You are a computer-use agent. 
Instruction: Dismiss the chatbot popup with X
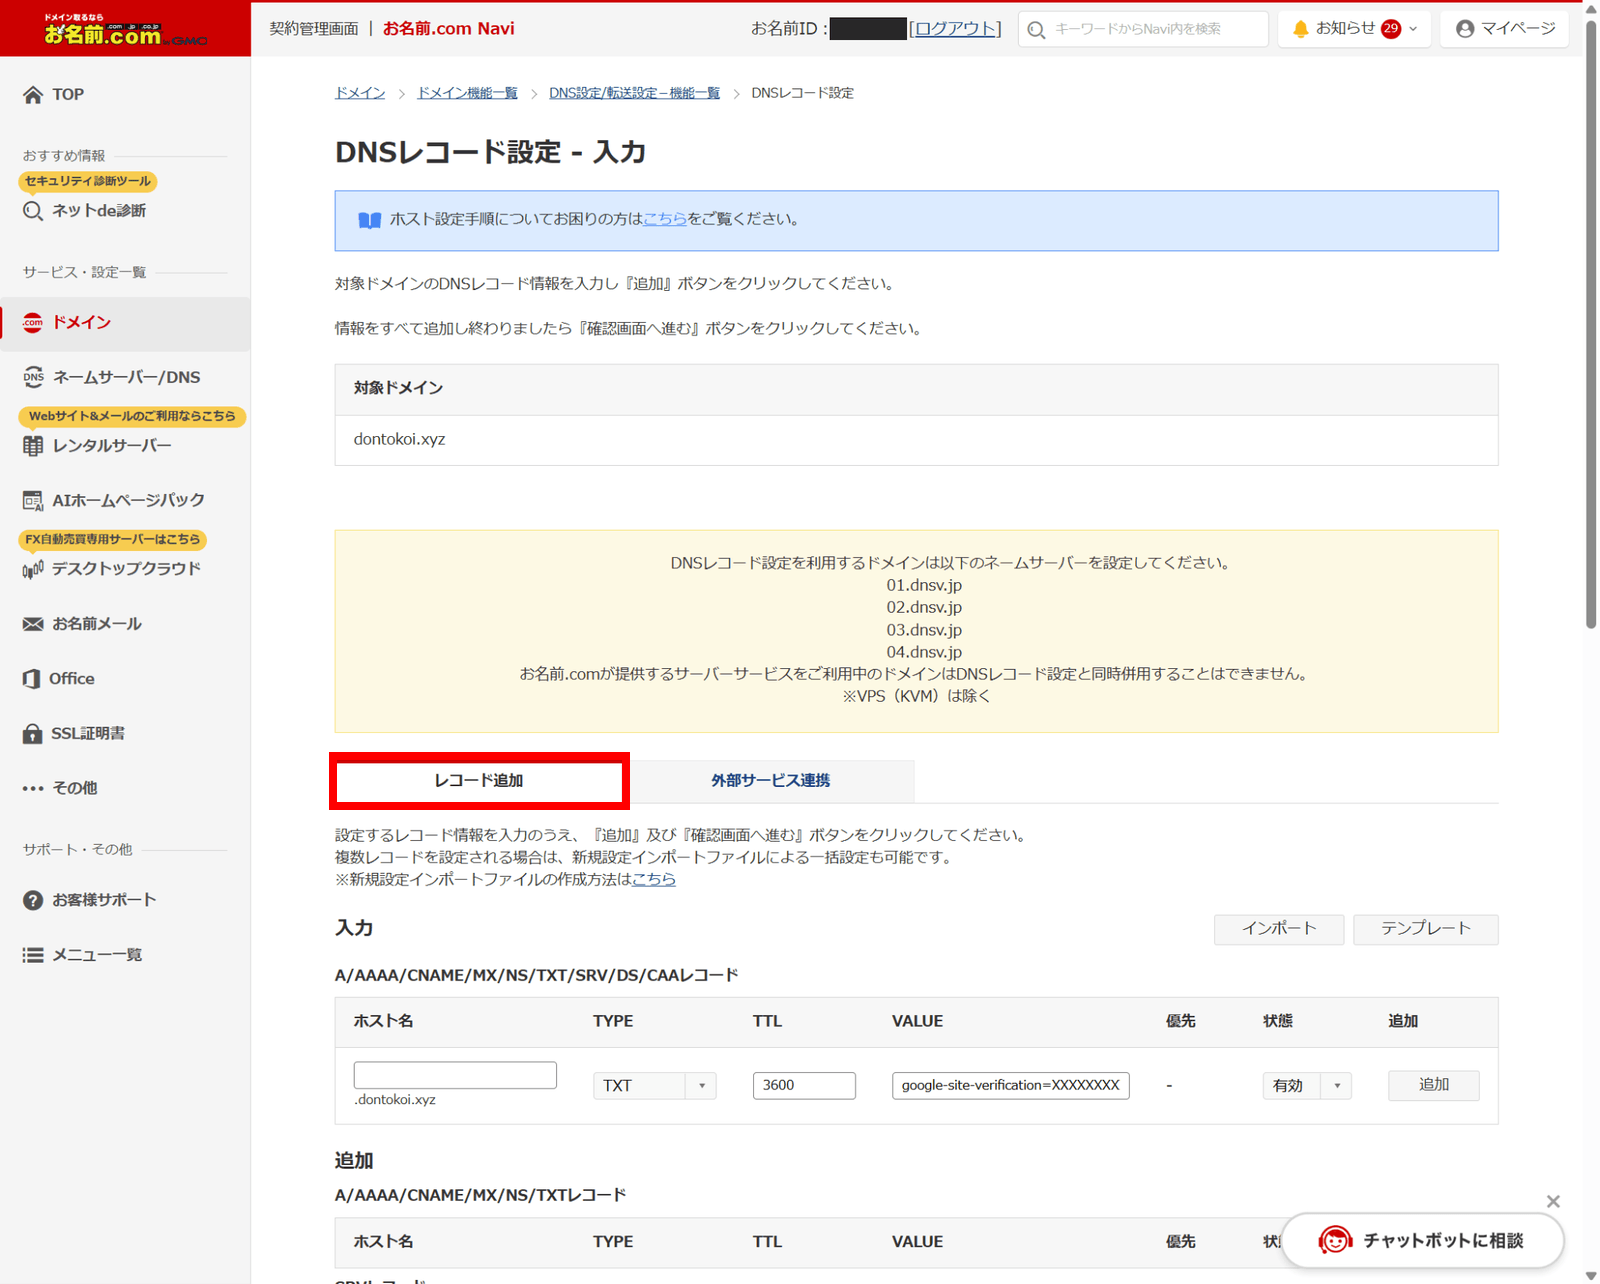click(x=1553, y=1201)
